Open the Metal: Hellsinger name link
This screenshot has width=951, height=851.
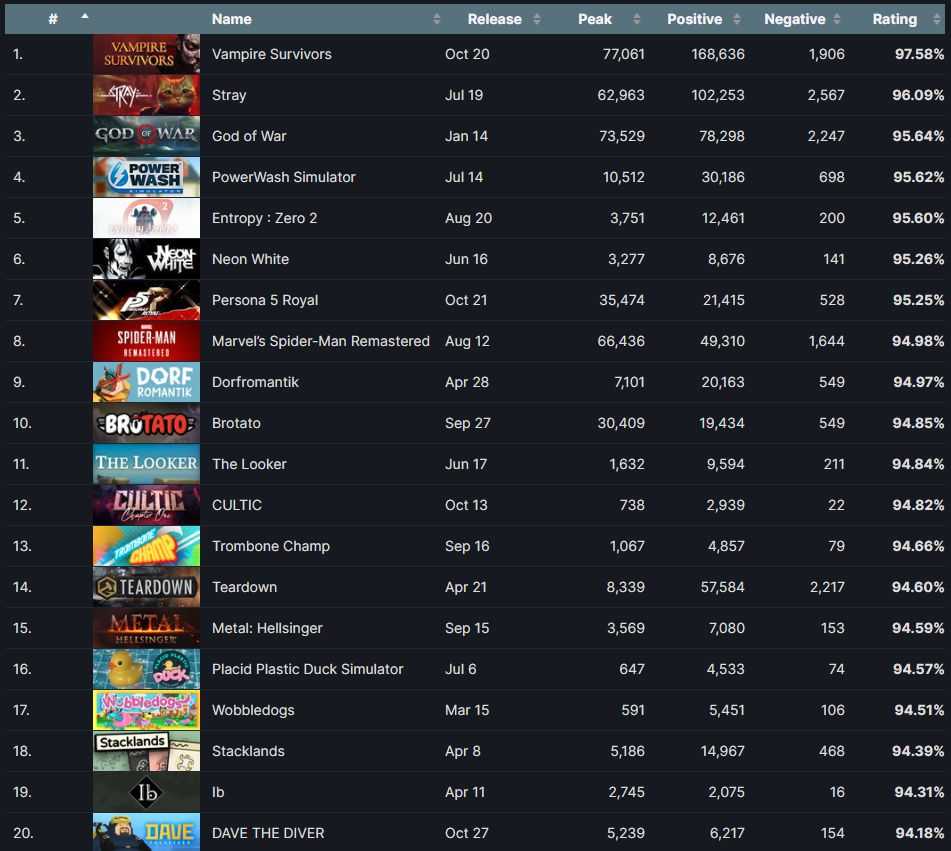point(267,628)
